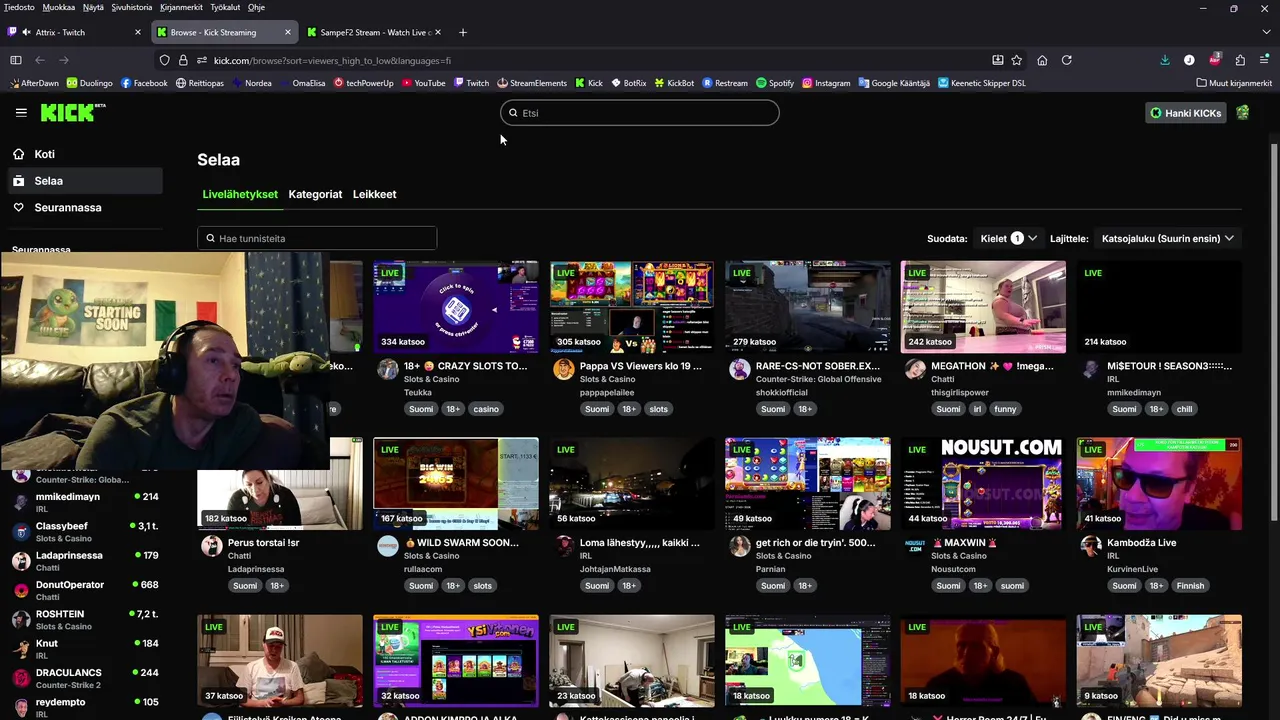Open the Duolingo bookmark
This screenshot has width=1280, height=720.
pyautogui.click(x=90, y=83)
